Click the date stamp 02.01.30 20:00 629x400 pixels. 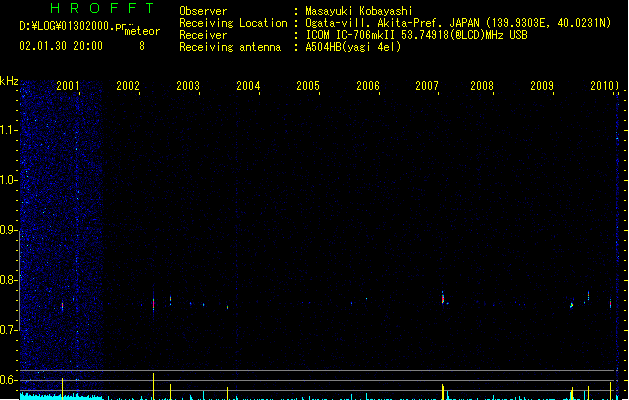coord(61,46)
